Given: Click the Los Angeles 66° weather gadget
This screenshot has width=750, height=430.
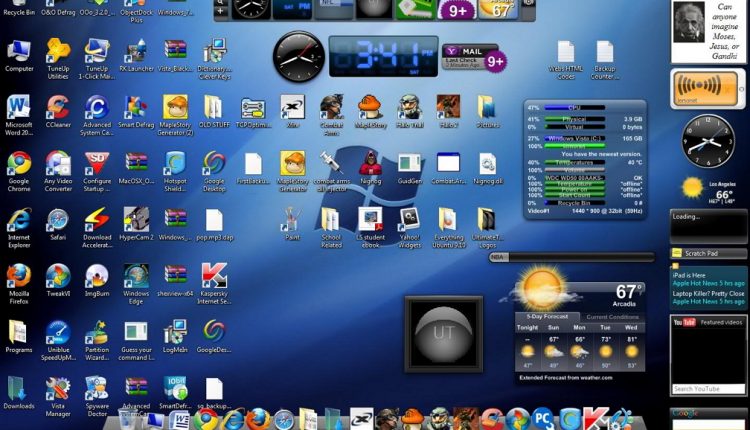Looking at the screenshot, I should point(708,191).
